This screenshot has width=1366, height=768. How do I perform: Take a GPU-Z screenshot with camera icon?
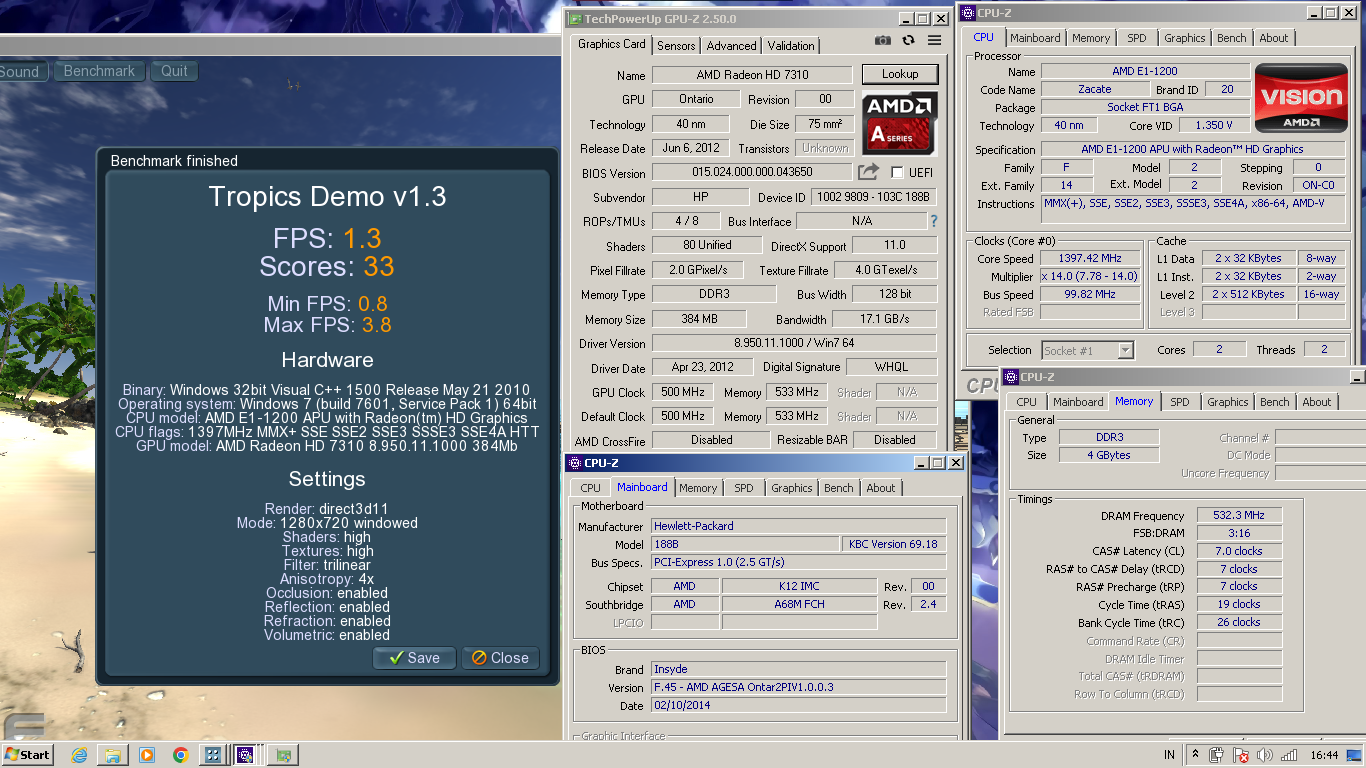[x=882, y=40]
